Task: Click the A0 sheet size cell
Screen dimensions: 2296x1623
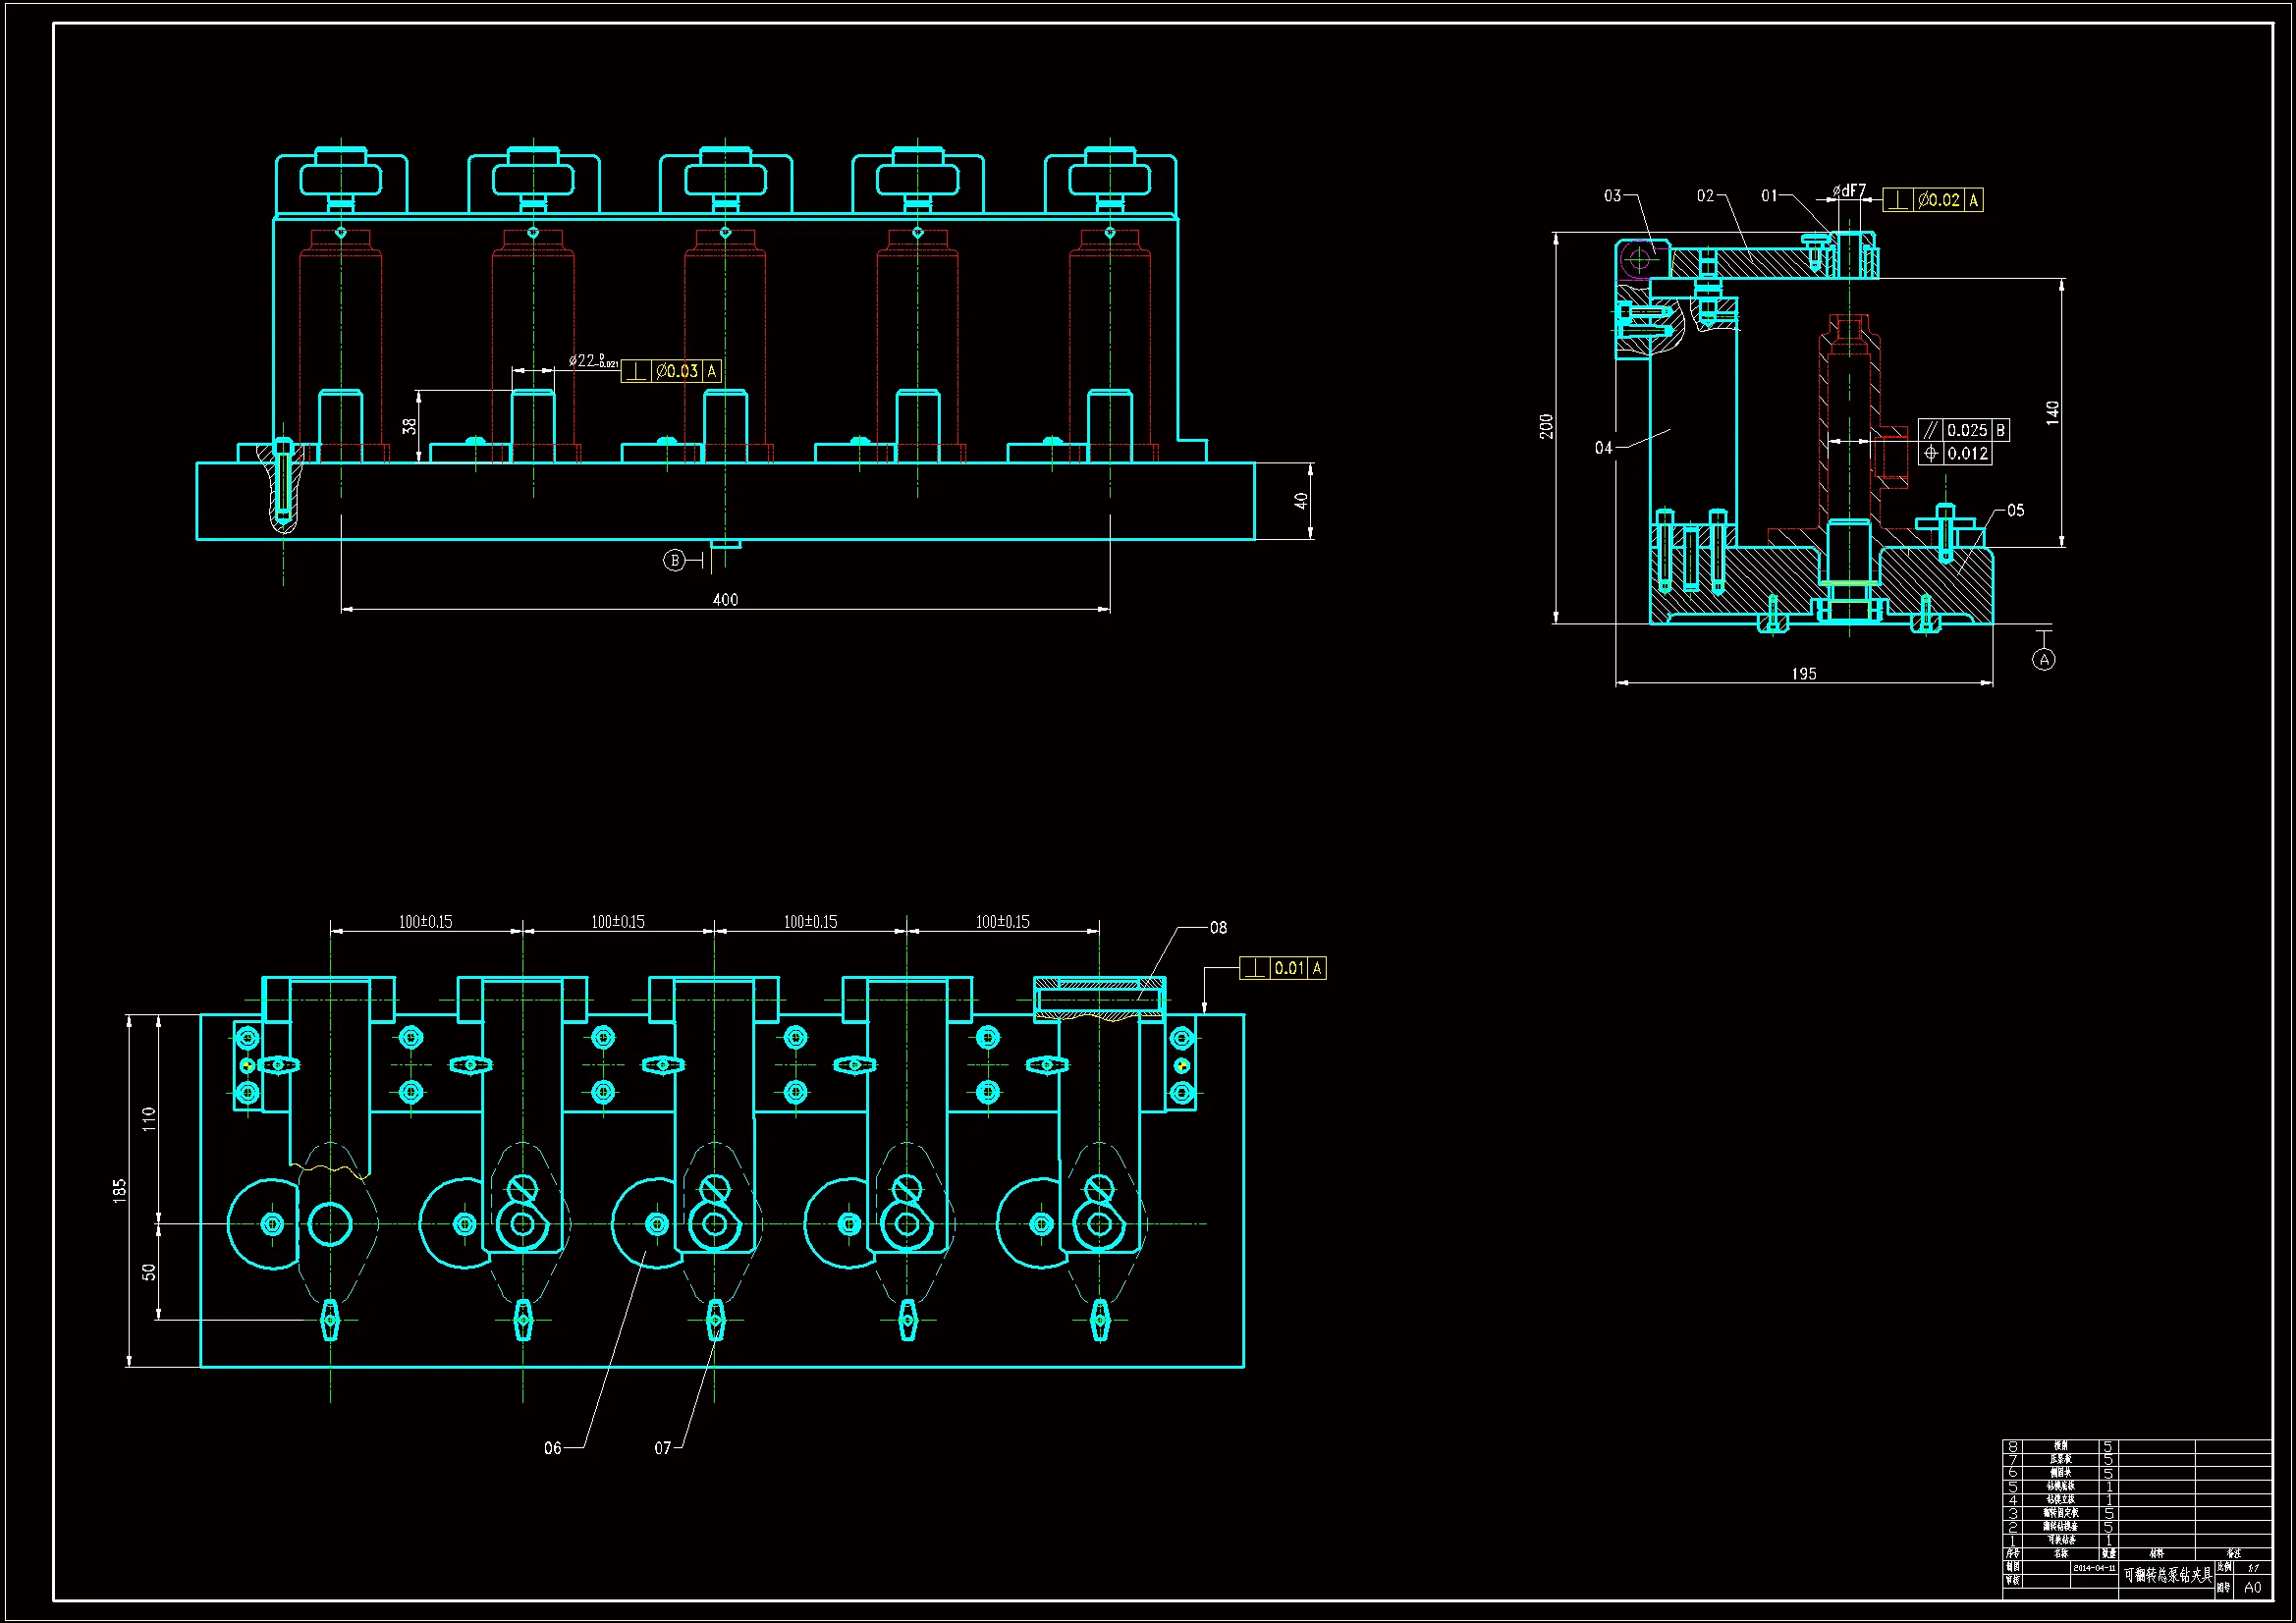Action: 2252,1587
